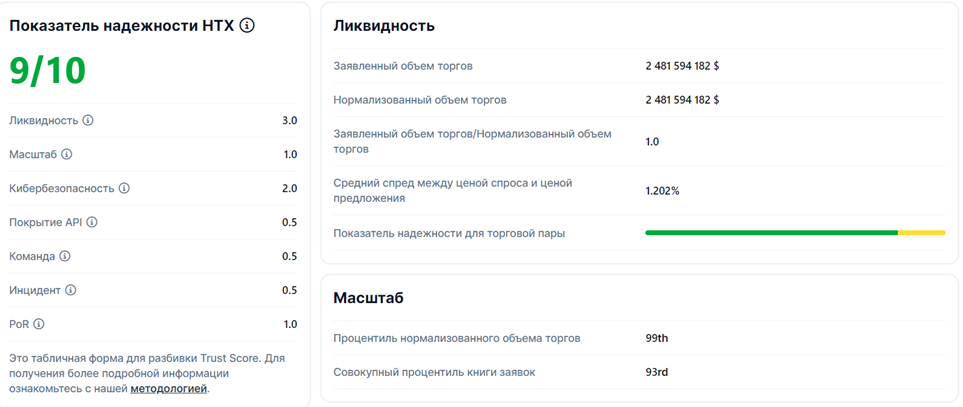
Task: Click Инцидент score value 0.5
Action: (290, 290)
